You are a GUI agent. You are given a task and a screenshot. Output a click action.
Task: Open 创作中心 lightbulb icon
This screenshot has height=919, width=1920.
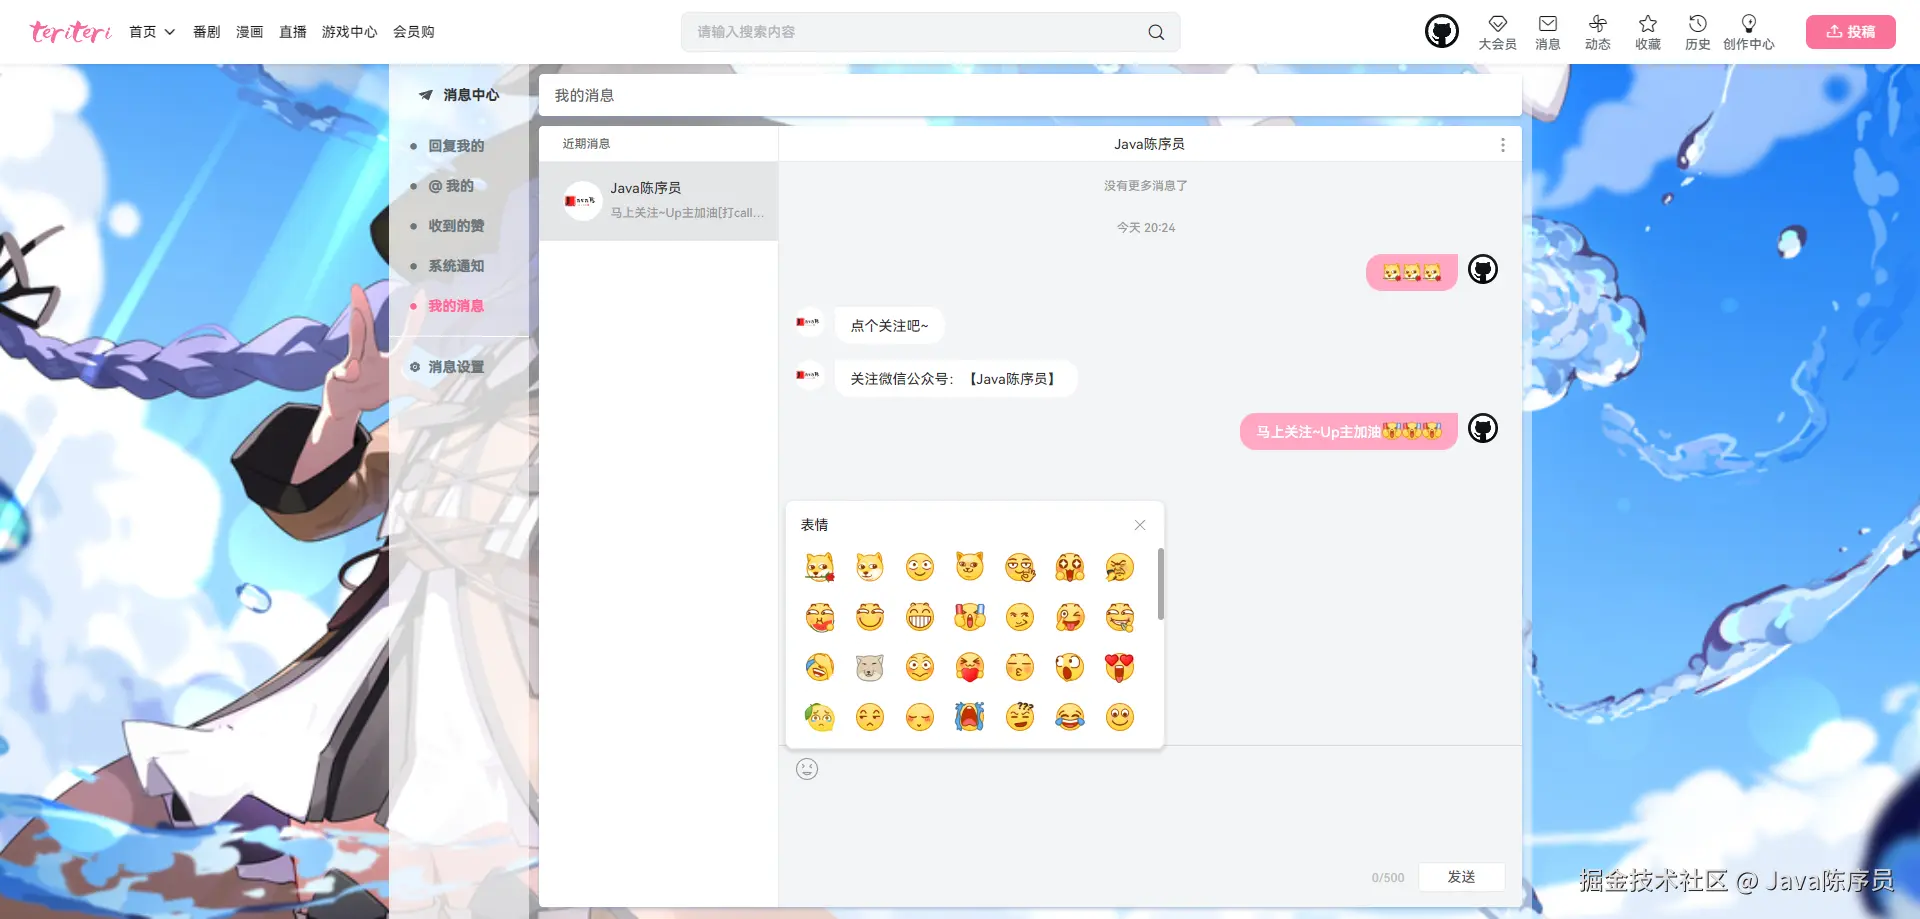click(1749, 32)
